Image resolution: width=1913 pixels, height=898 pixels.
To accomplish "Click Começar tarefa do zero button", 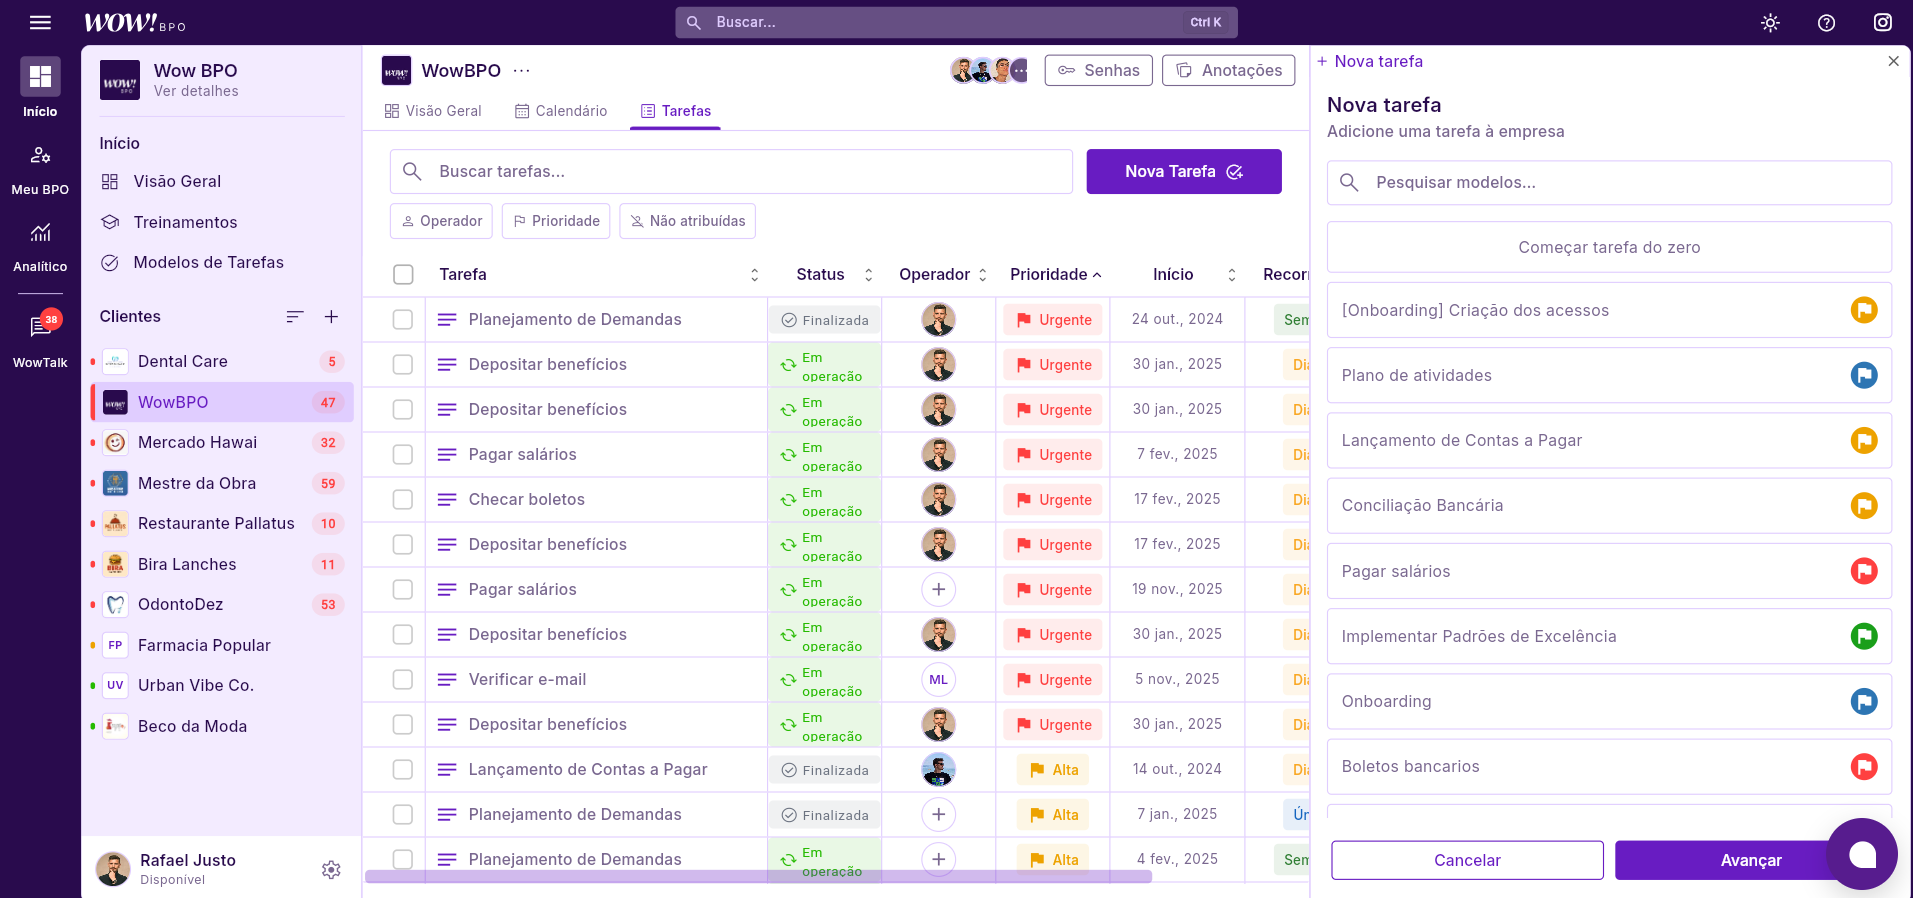I will 1608,247.
